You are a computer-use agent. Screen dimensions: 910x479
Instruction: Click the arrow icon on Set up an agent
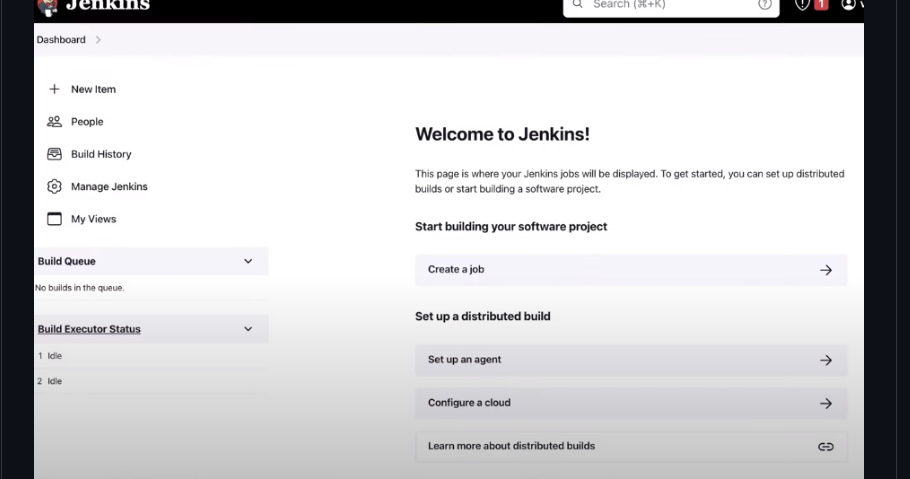coord(826,360)
